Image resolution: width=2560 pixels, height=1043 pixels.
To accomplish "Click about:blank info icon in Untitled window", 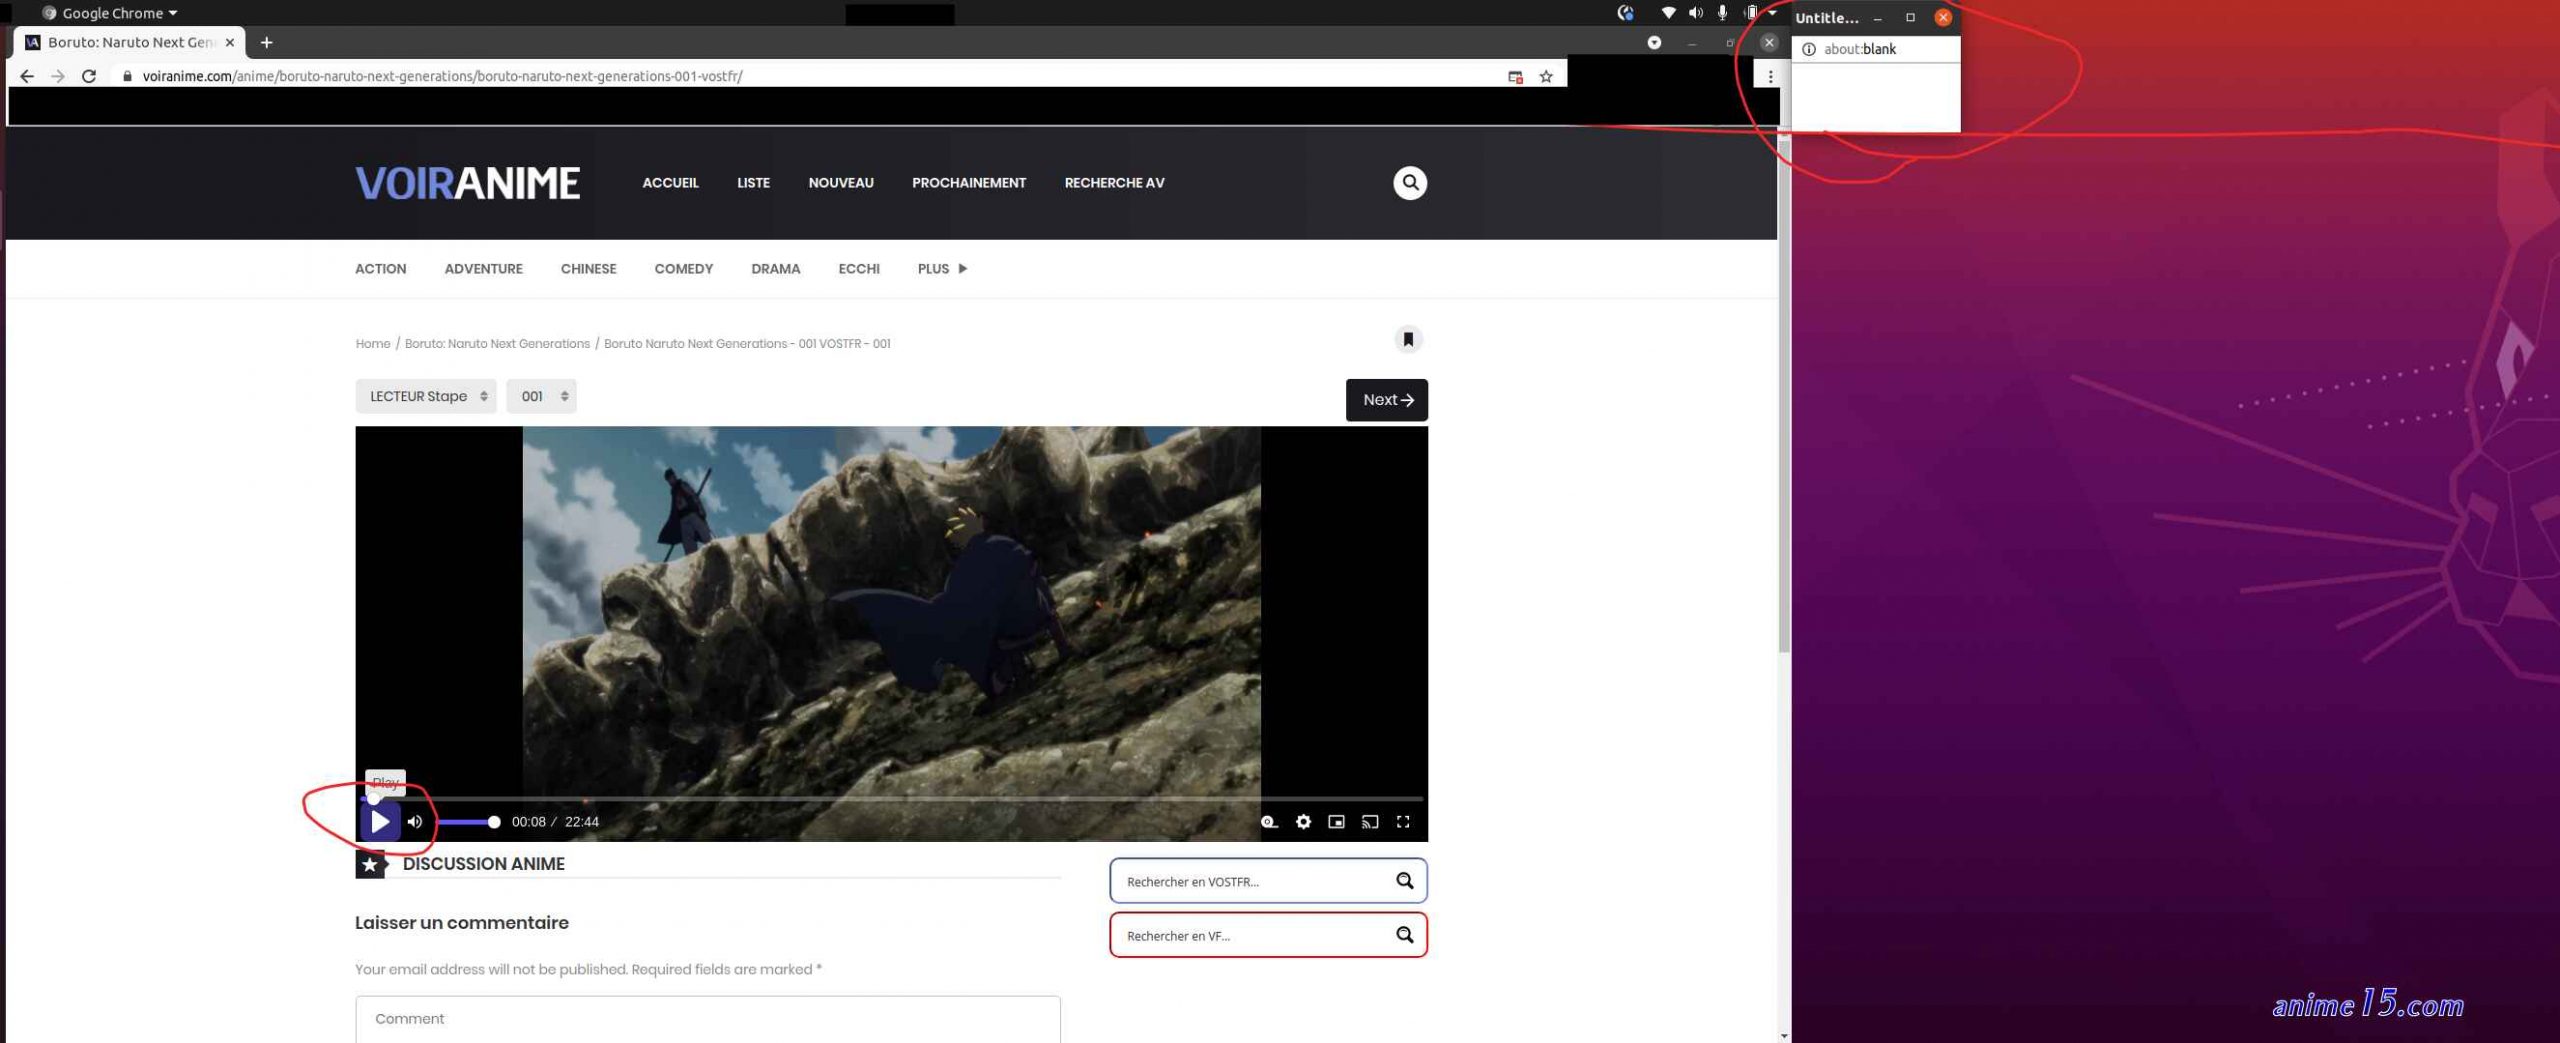I will tap(1808, 49).
